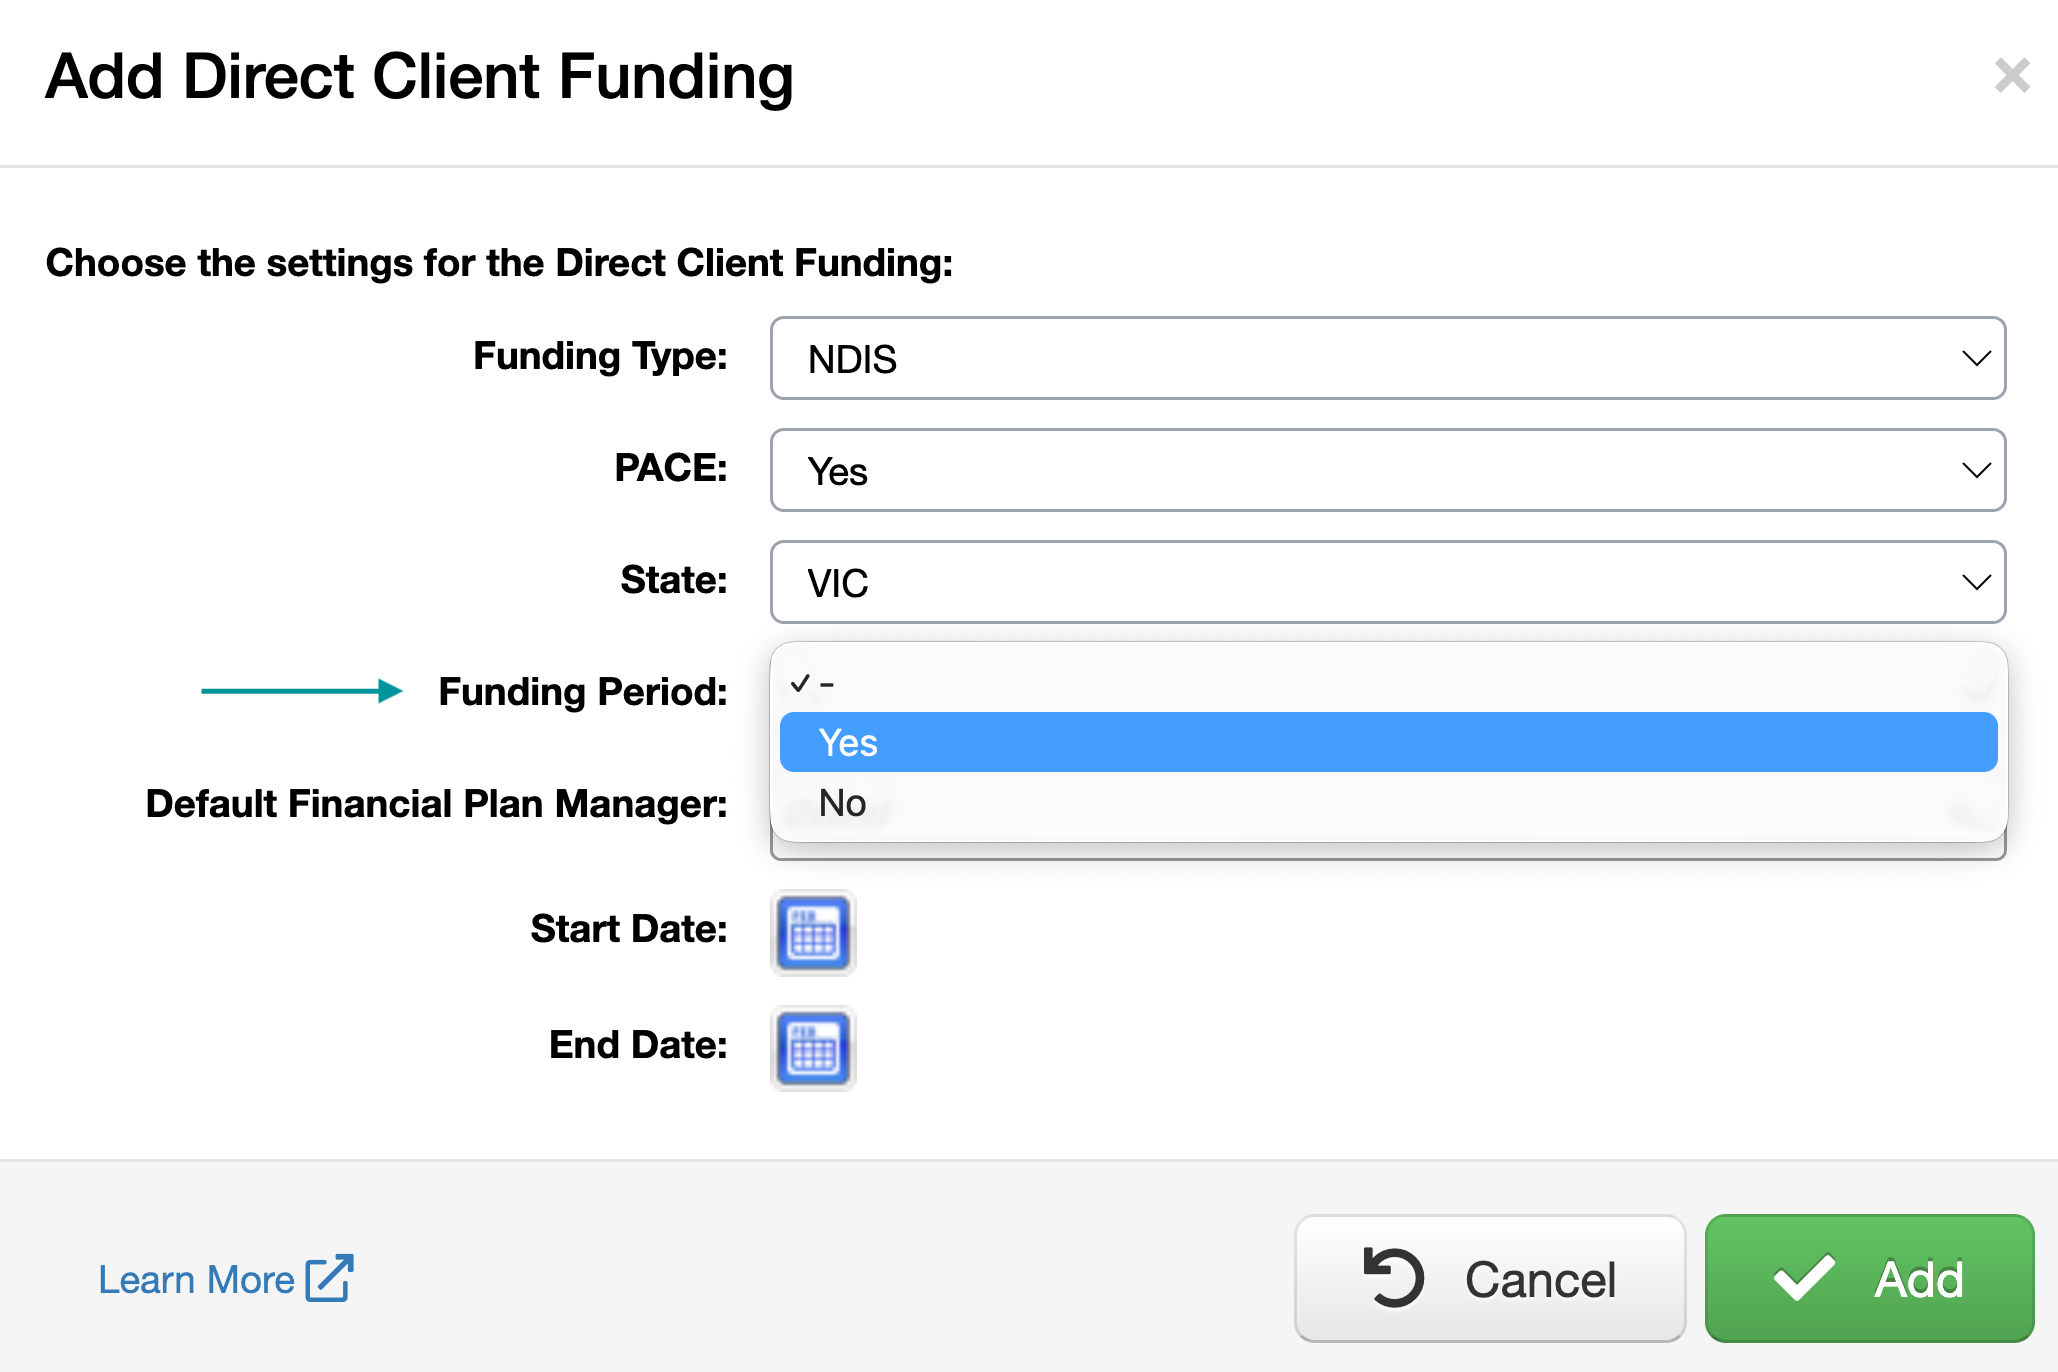This screenshot has height=1372, width=2058.
Task: Expand the Funding Type dropdown chevron
Action: [x=1975, y=358]
